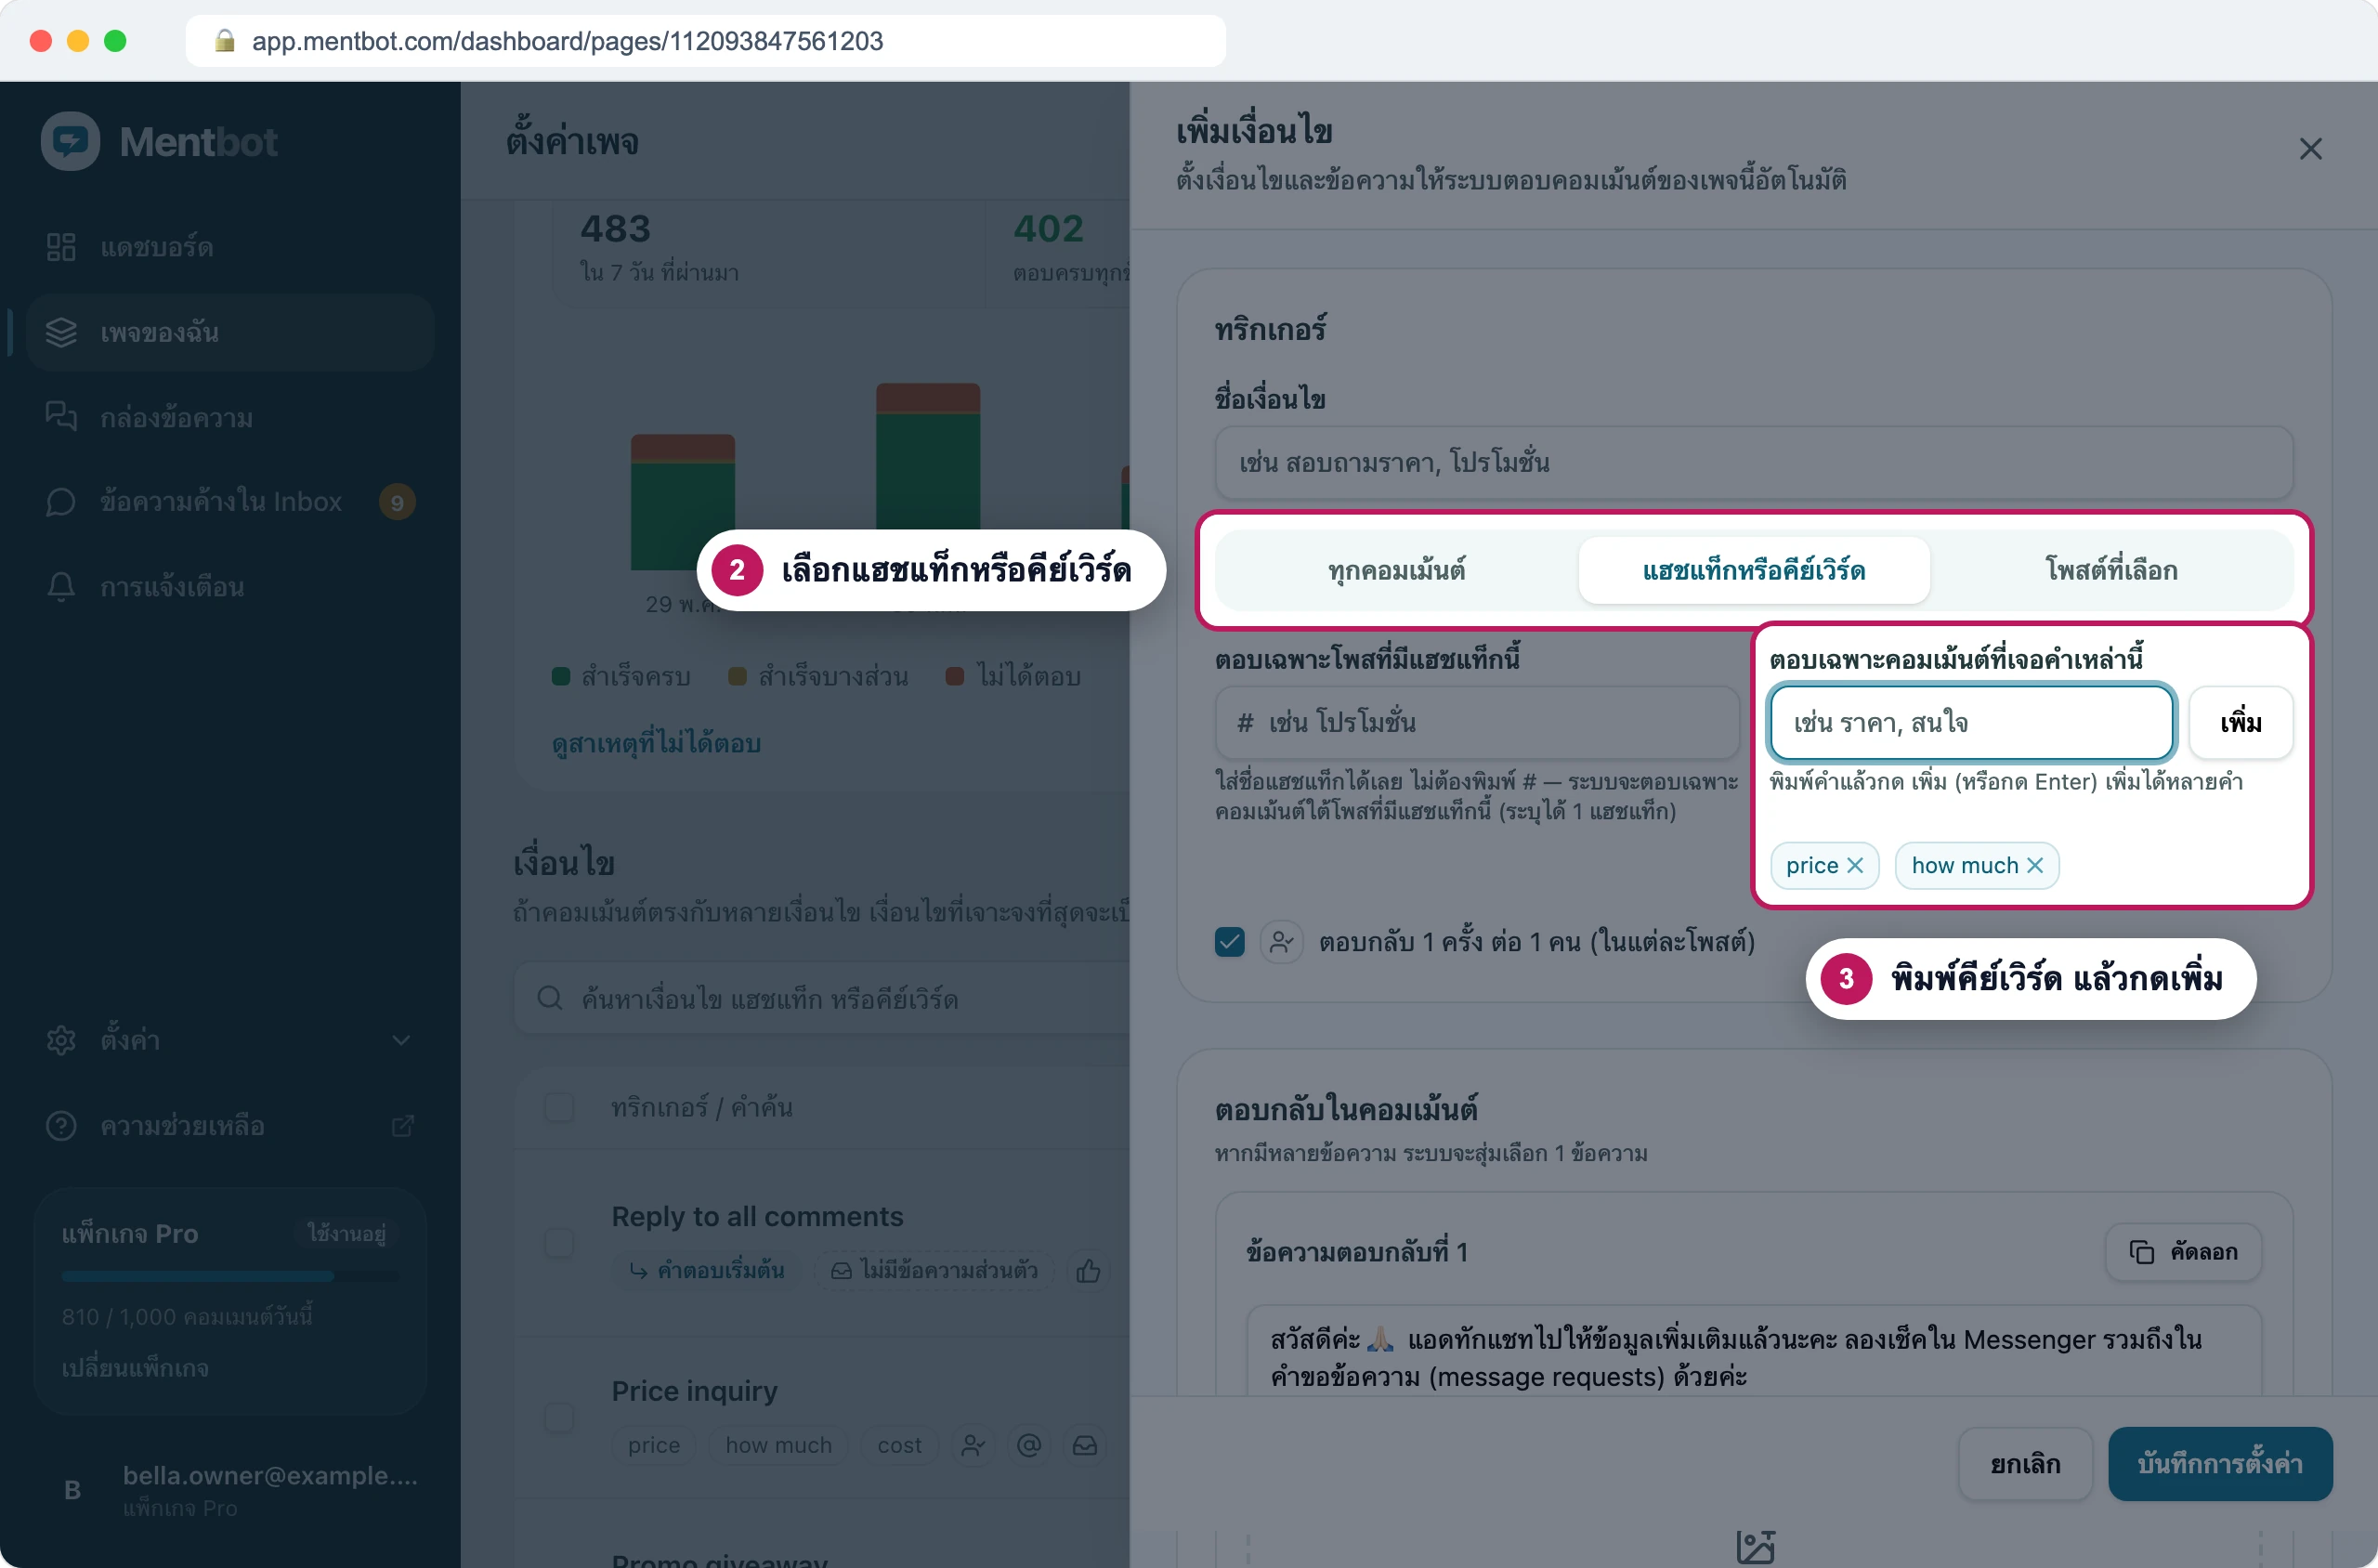This screenshot has height=1568, width=2378.
Task: Toggle ตอบกลับ 1 ครั้ง ต่อ 1 คน checkbox
Action: [x=1229, y=942]
